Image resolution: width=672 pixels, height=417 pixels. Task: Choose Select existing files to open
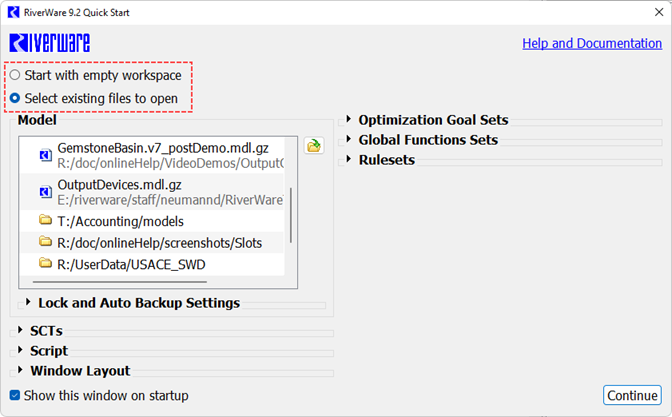pyautogui.click(x=15, y=99)
